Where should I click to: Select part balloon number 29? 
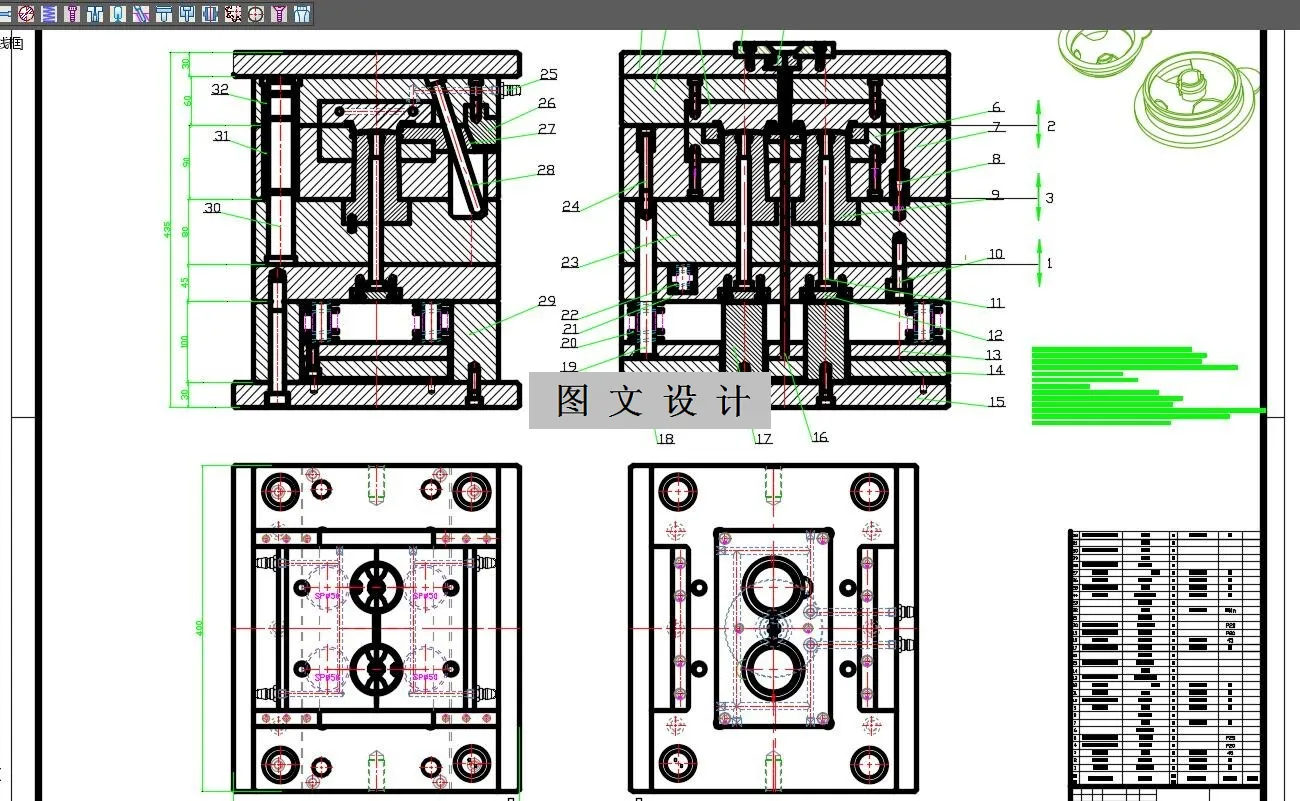(546, 301)
